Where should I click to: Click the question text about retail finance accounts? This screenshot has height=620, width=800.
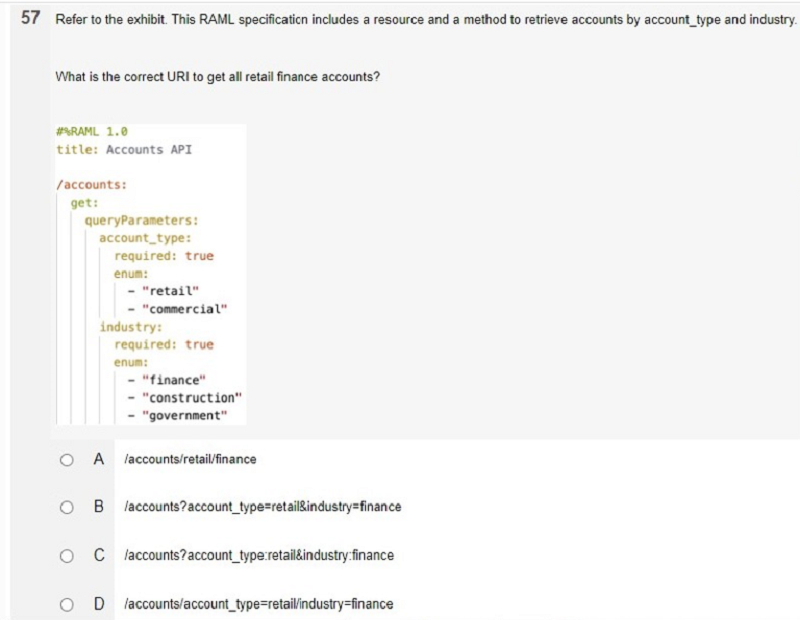coord(217,77)
